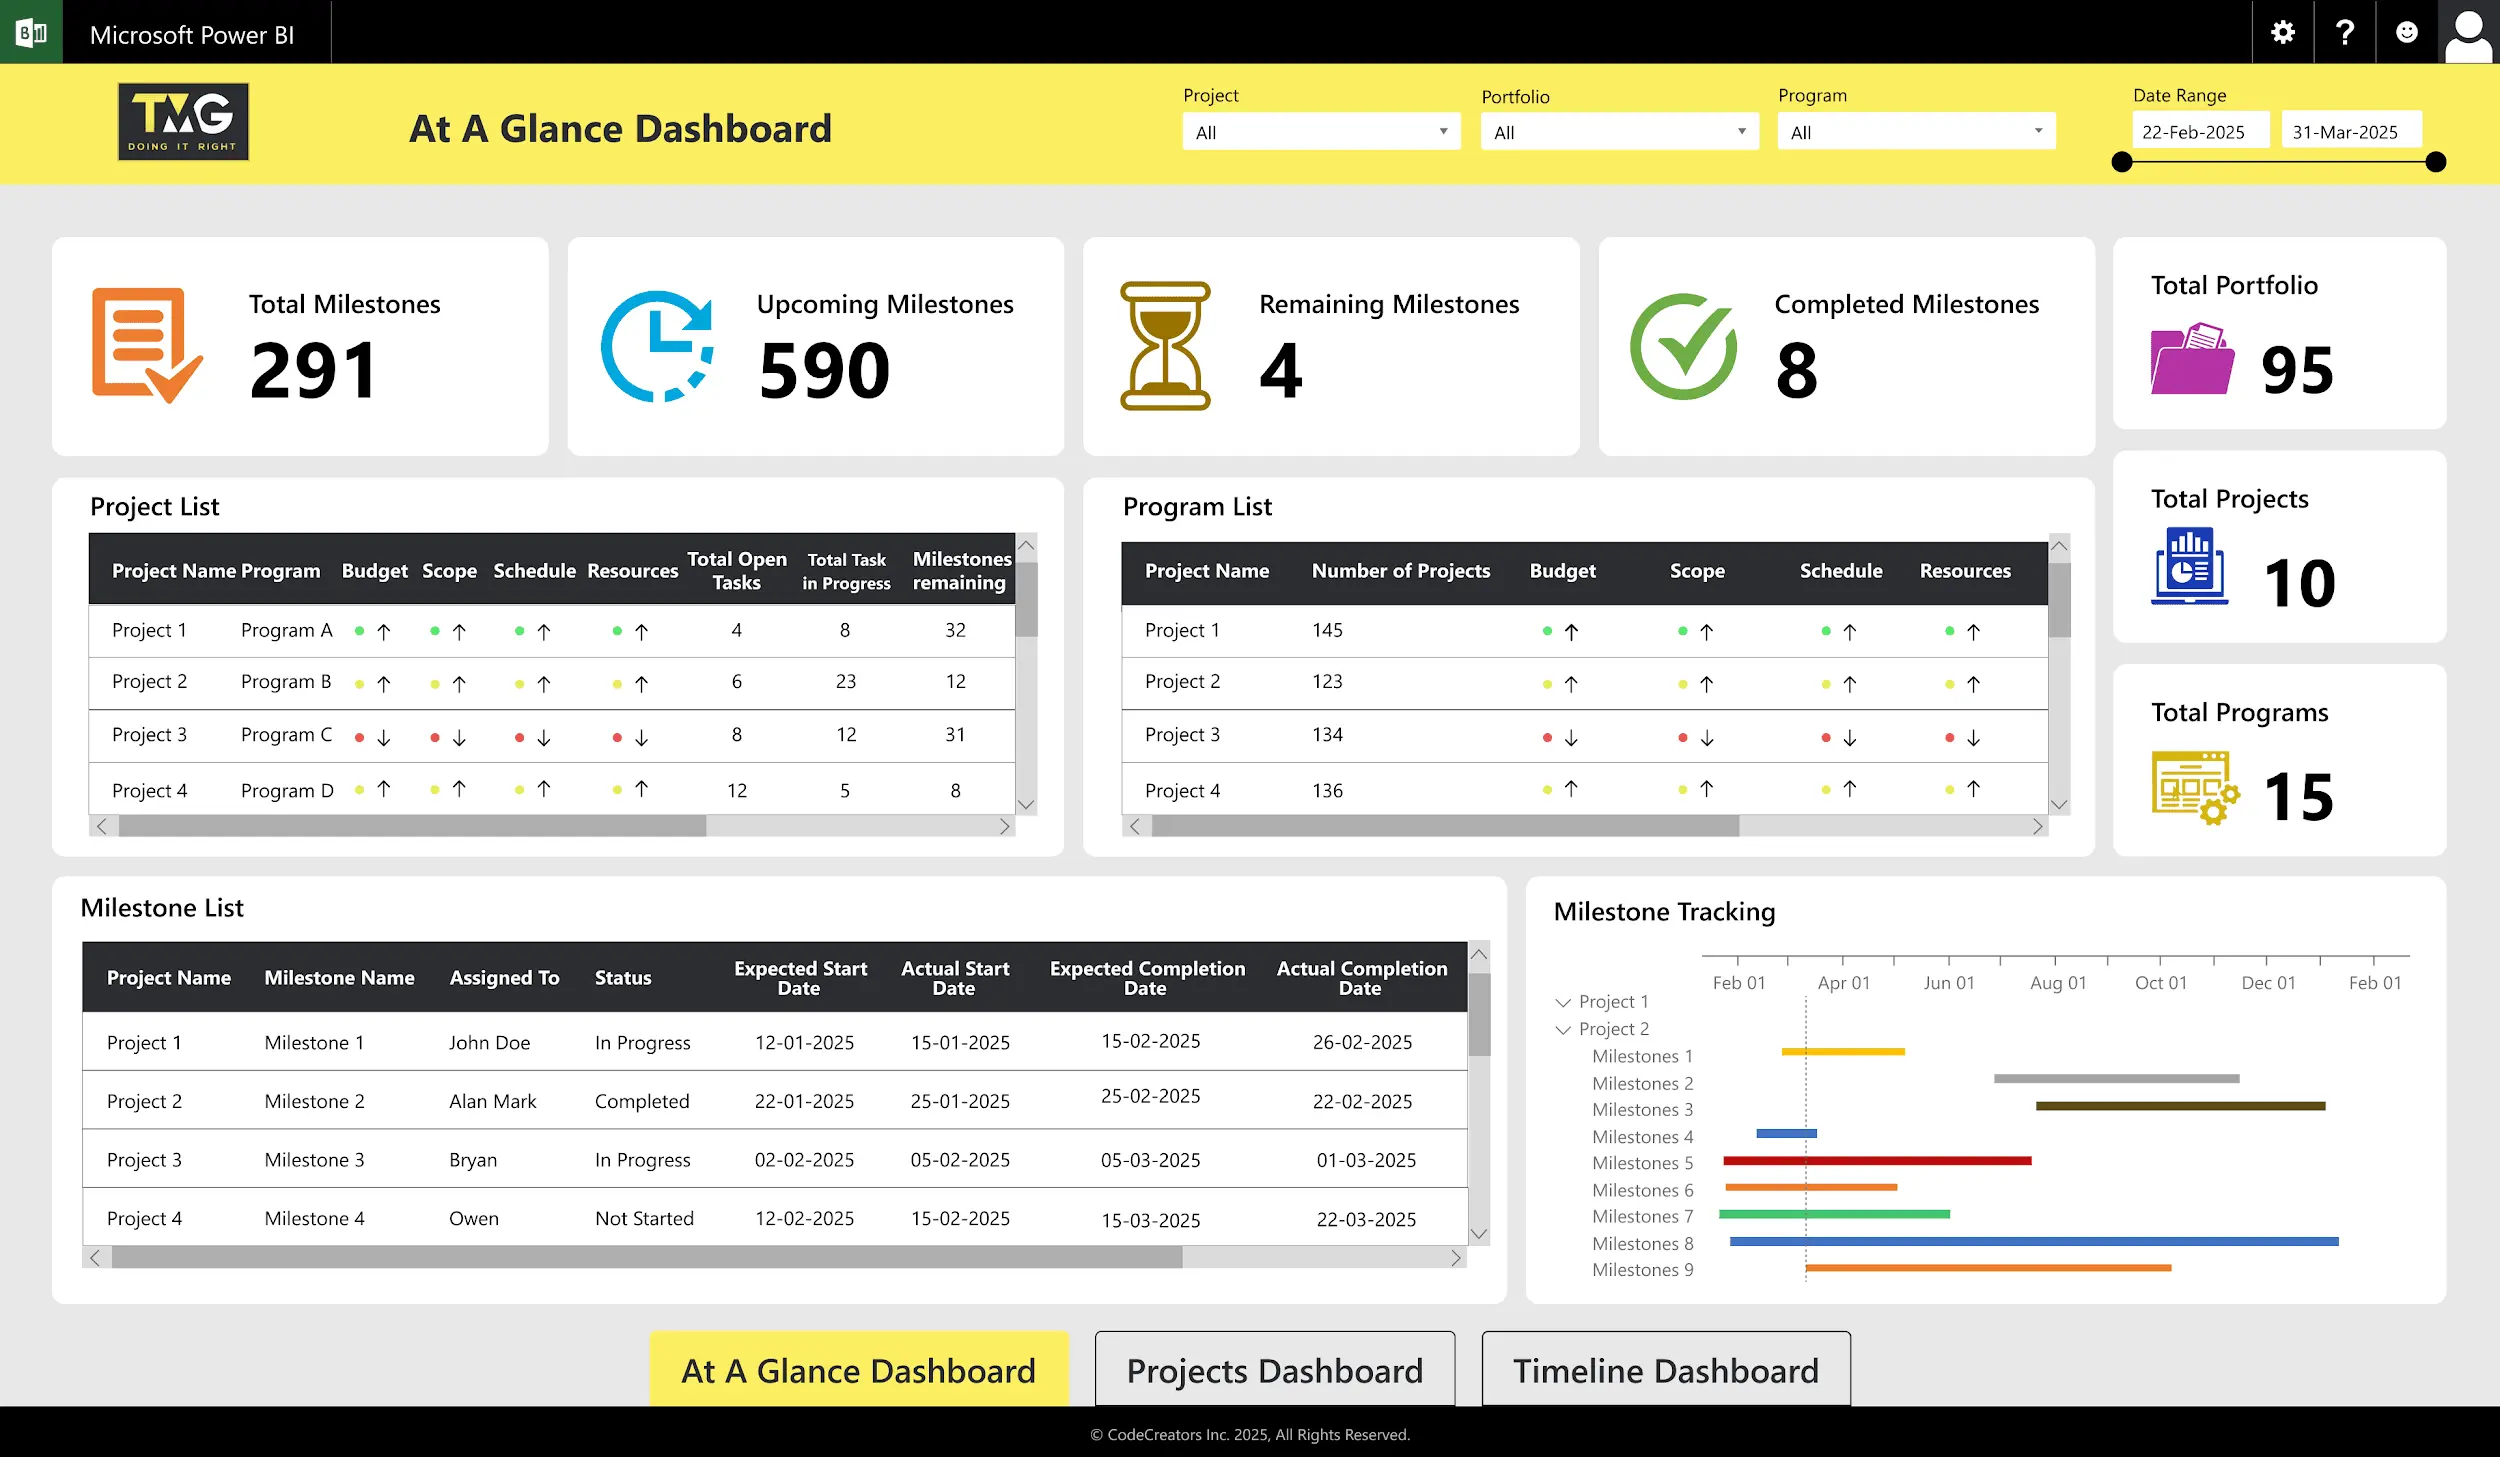2500x1457 pixels.
Task: Open the Program filter dropdown
Action: tap(1915, 132)
